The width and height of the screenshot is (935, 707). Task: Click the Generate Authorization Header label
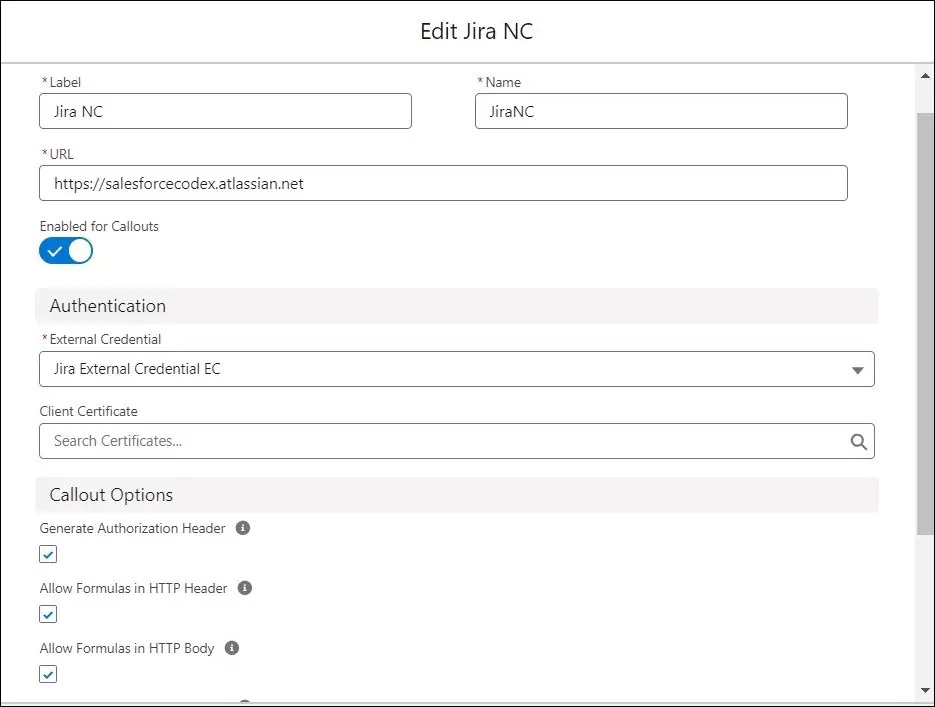point(132,528)
